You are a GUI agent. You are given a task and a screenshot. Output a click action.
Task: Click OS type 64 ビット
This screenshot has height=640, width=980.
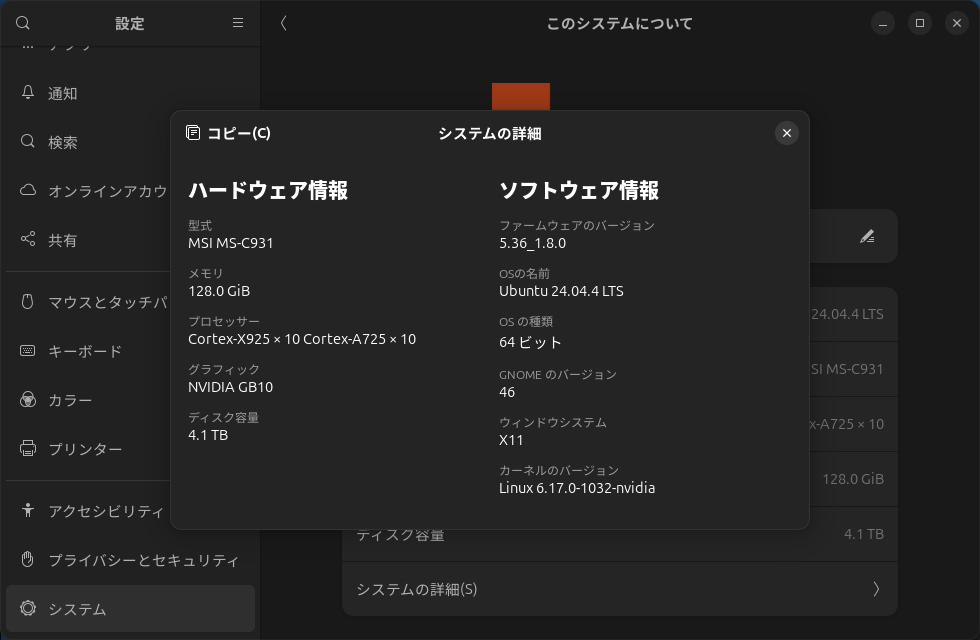point(530,342)
